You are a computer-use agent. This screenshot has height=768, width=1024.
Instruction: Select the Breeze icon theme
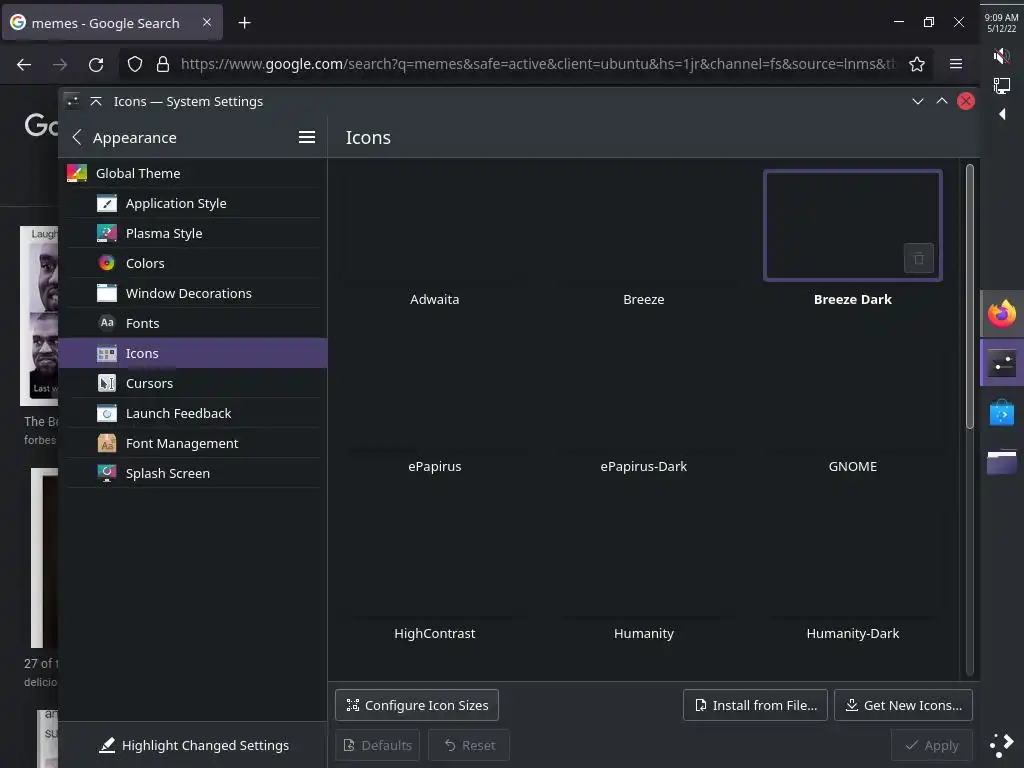(644, 239)
